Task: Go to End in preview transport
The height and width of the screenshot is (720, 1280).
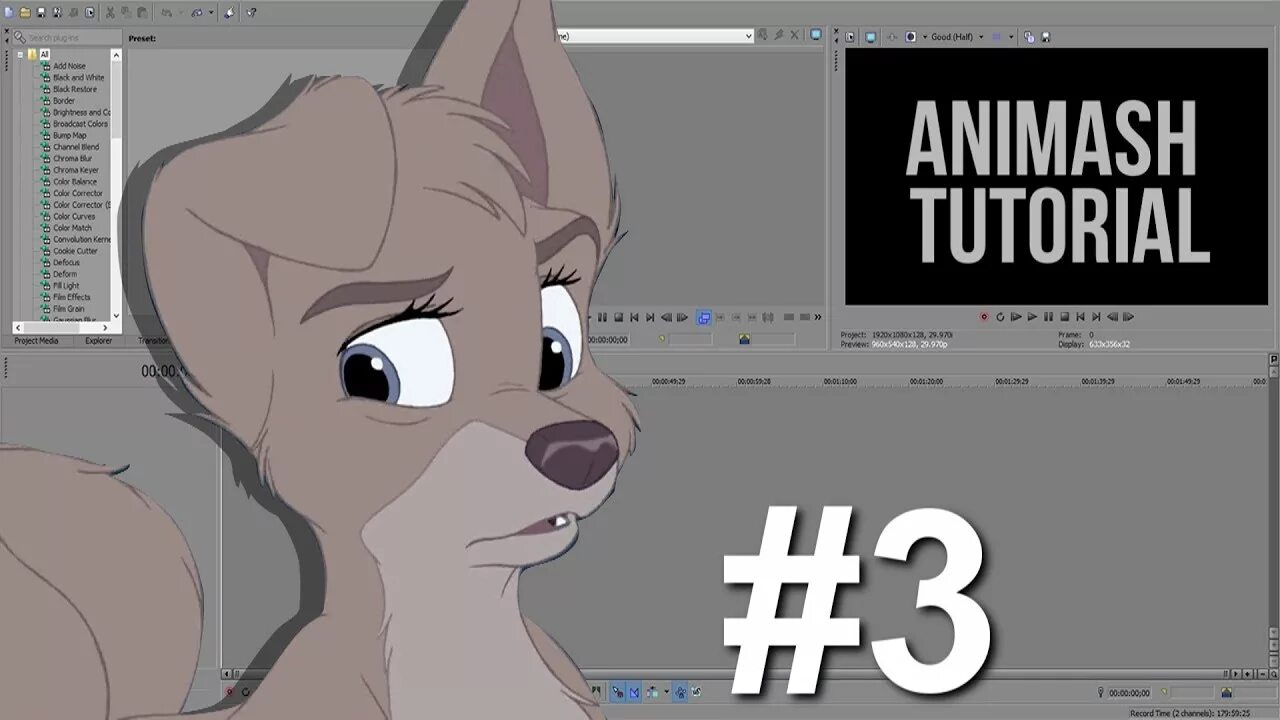Action: [x=1096, y=317]
